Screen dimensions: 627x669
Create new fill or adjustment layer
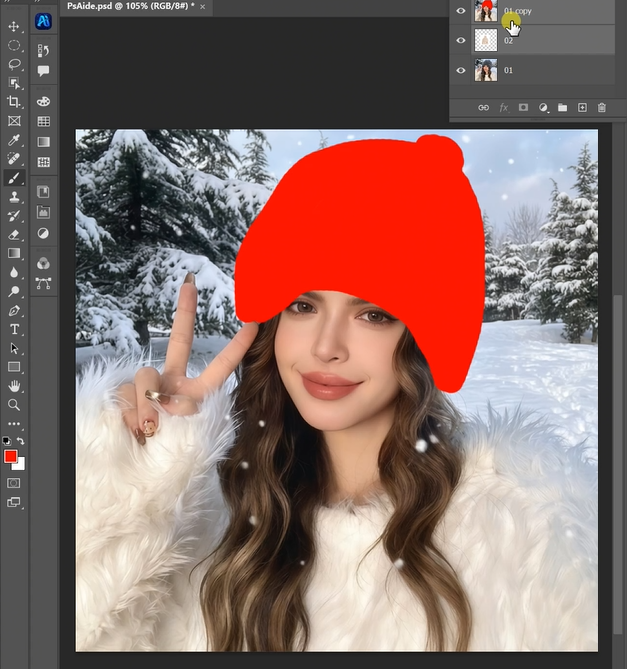point(543,108)
